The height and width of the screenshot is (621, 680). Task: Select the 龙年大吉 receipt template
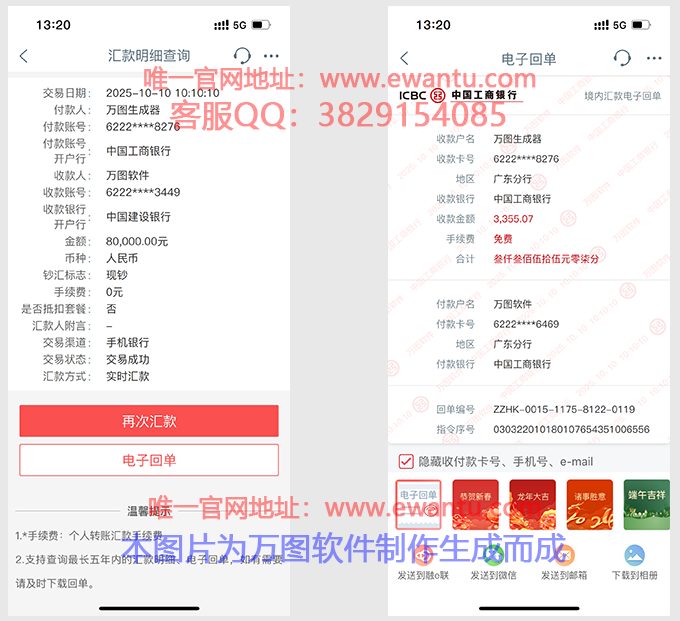click(x=533, y=505)
